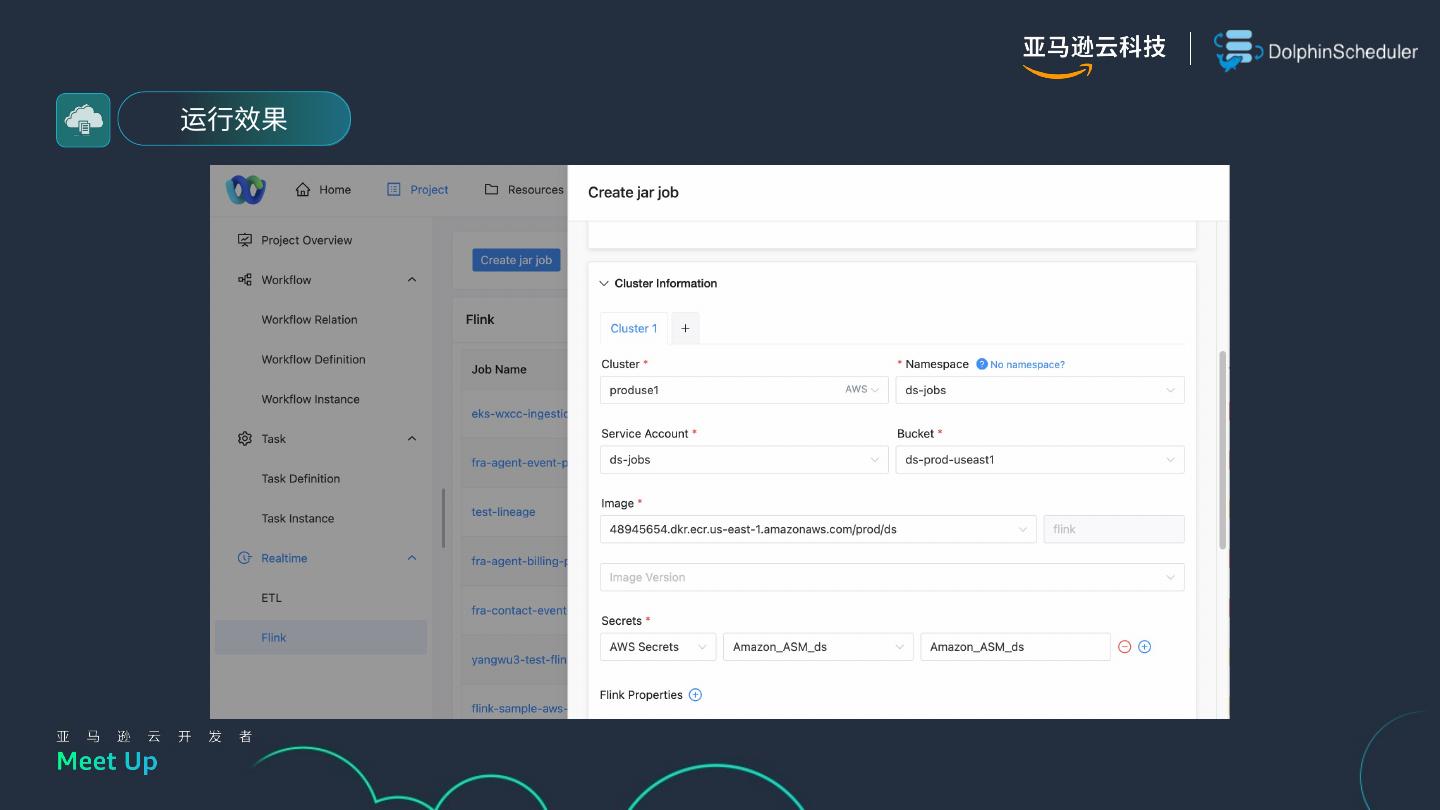Open the fra-agent-billing job link
Image resolution: width=1440 pixels, height=810 pixels.
520,561
